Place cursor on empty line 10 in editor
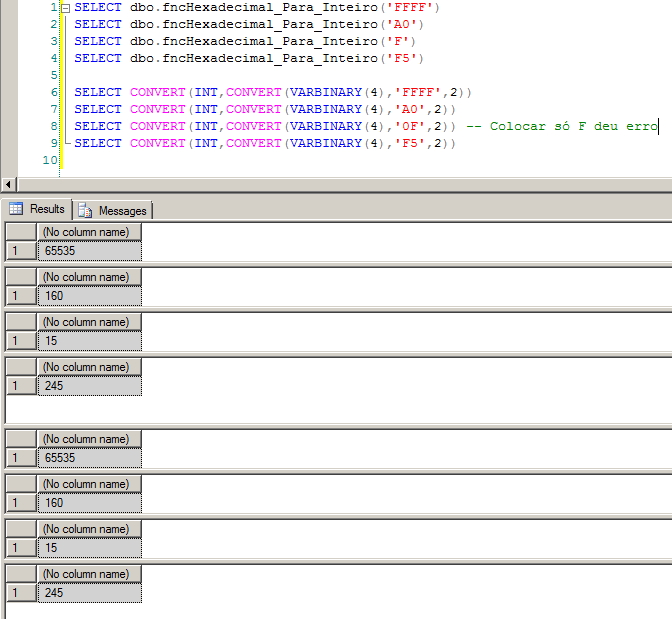The width and height of the screenshot is (672, 619). tap(200, 160)
